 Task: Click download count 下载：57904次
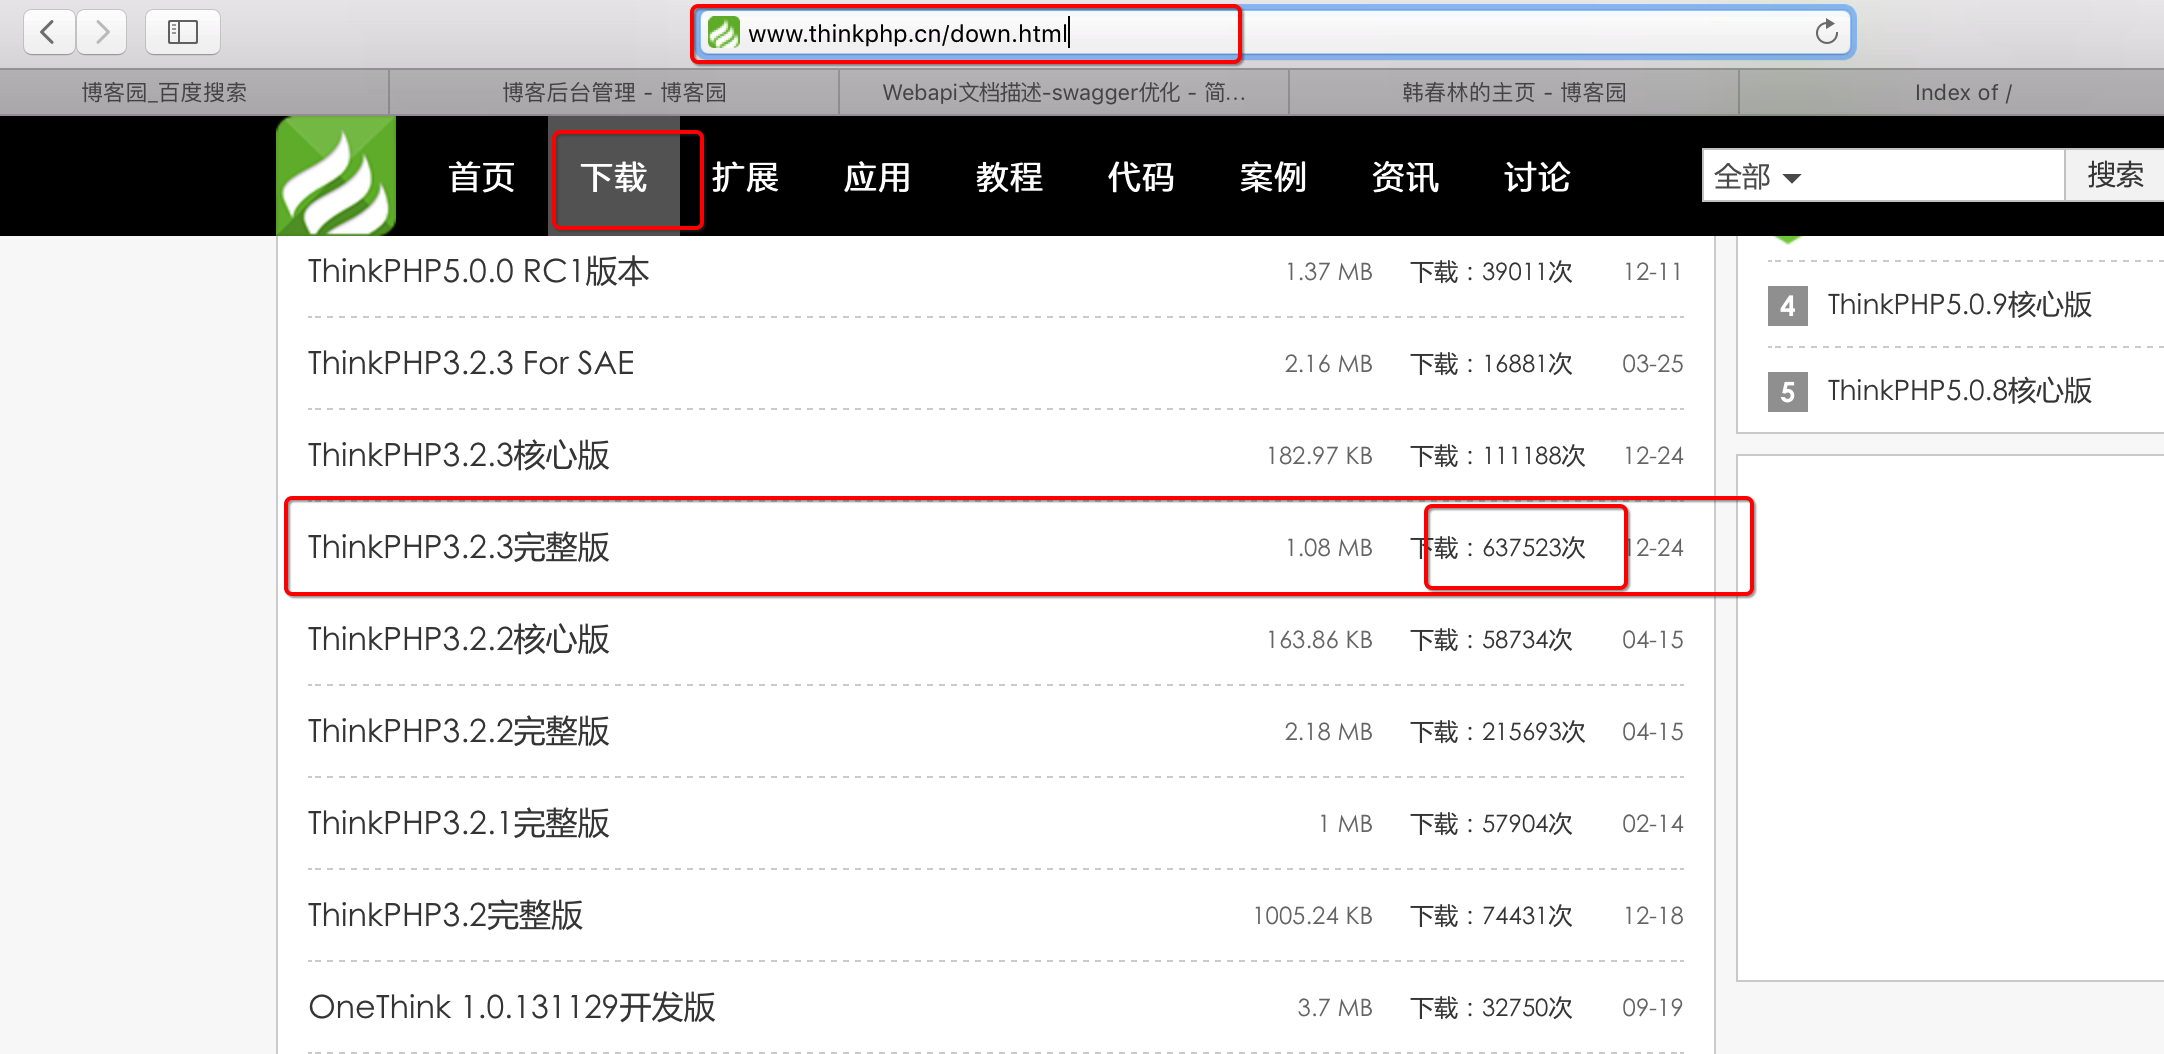(x=1491, y=823)
